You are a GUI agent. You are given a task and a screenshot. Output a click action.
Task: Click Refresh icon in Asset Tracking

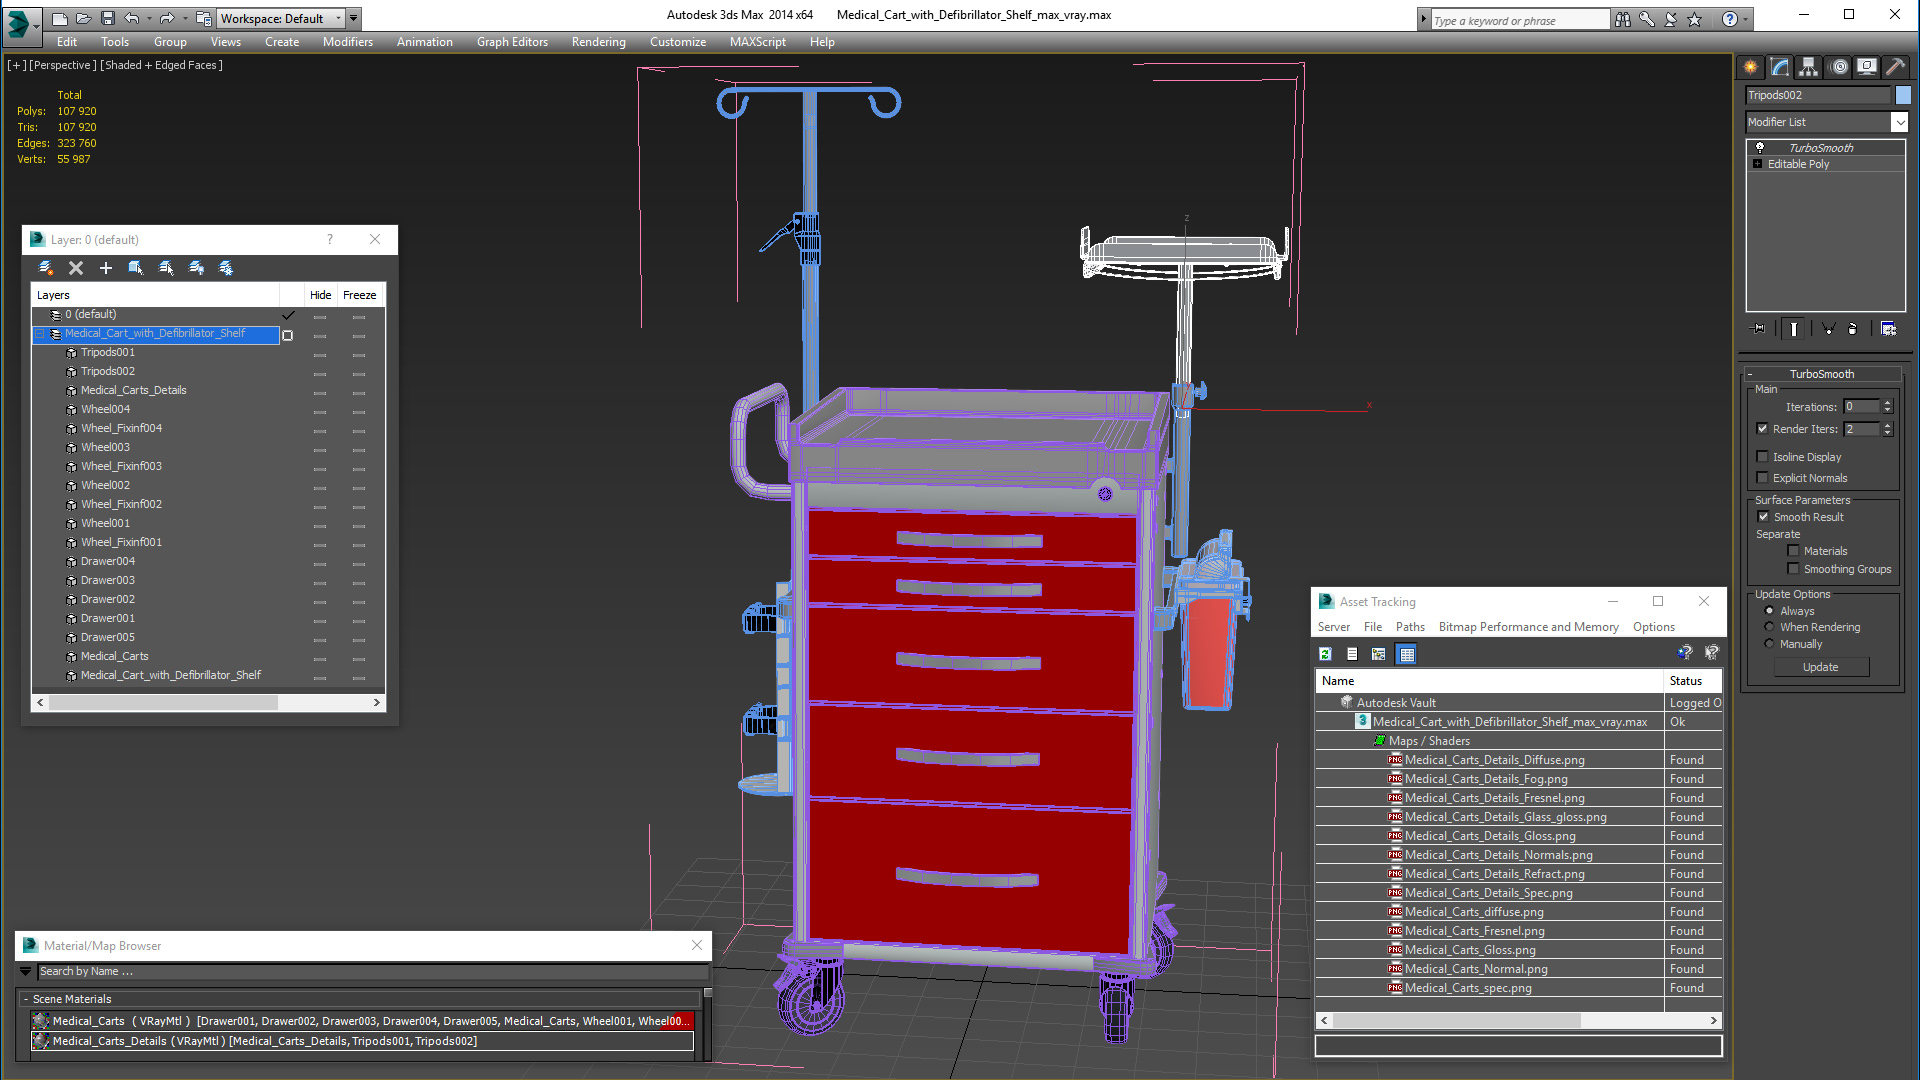1325,654
